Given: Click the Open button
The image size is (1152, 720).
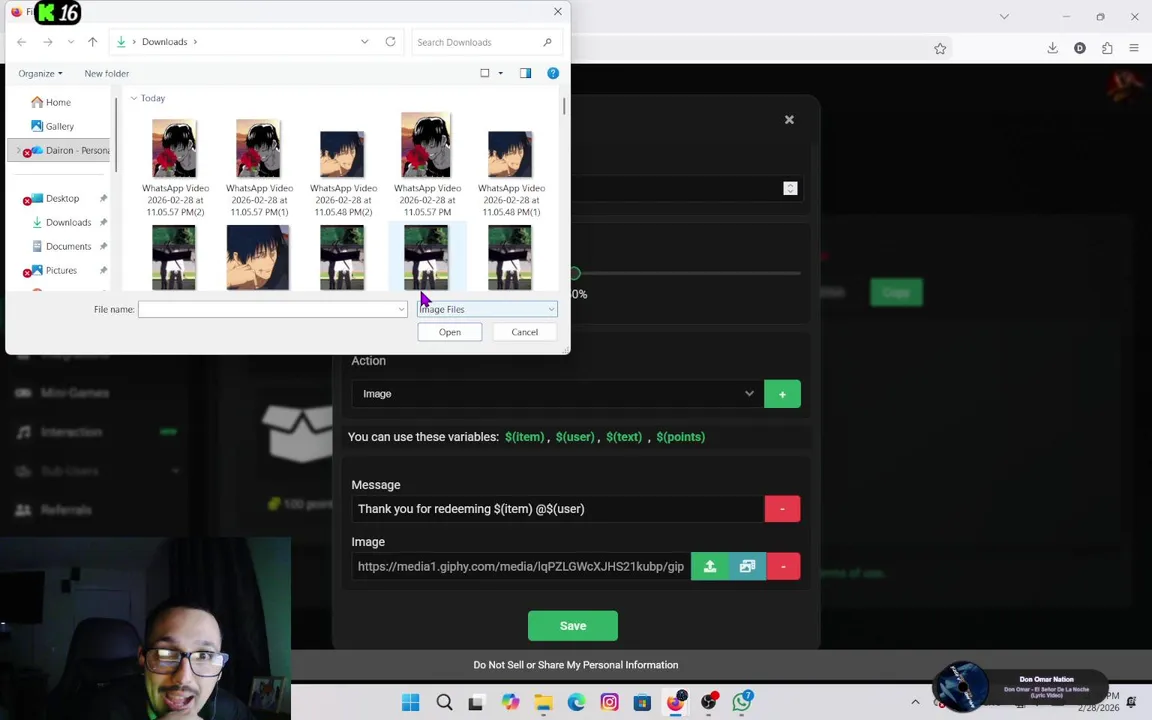Looking at the screenshot, I should (x=450, y=332).
